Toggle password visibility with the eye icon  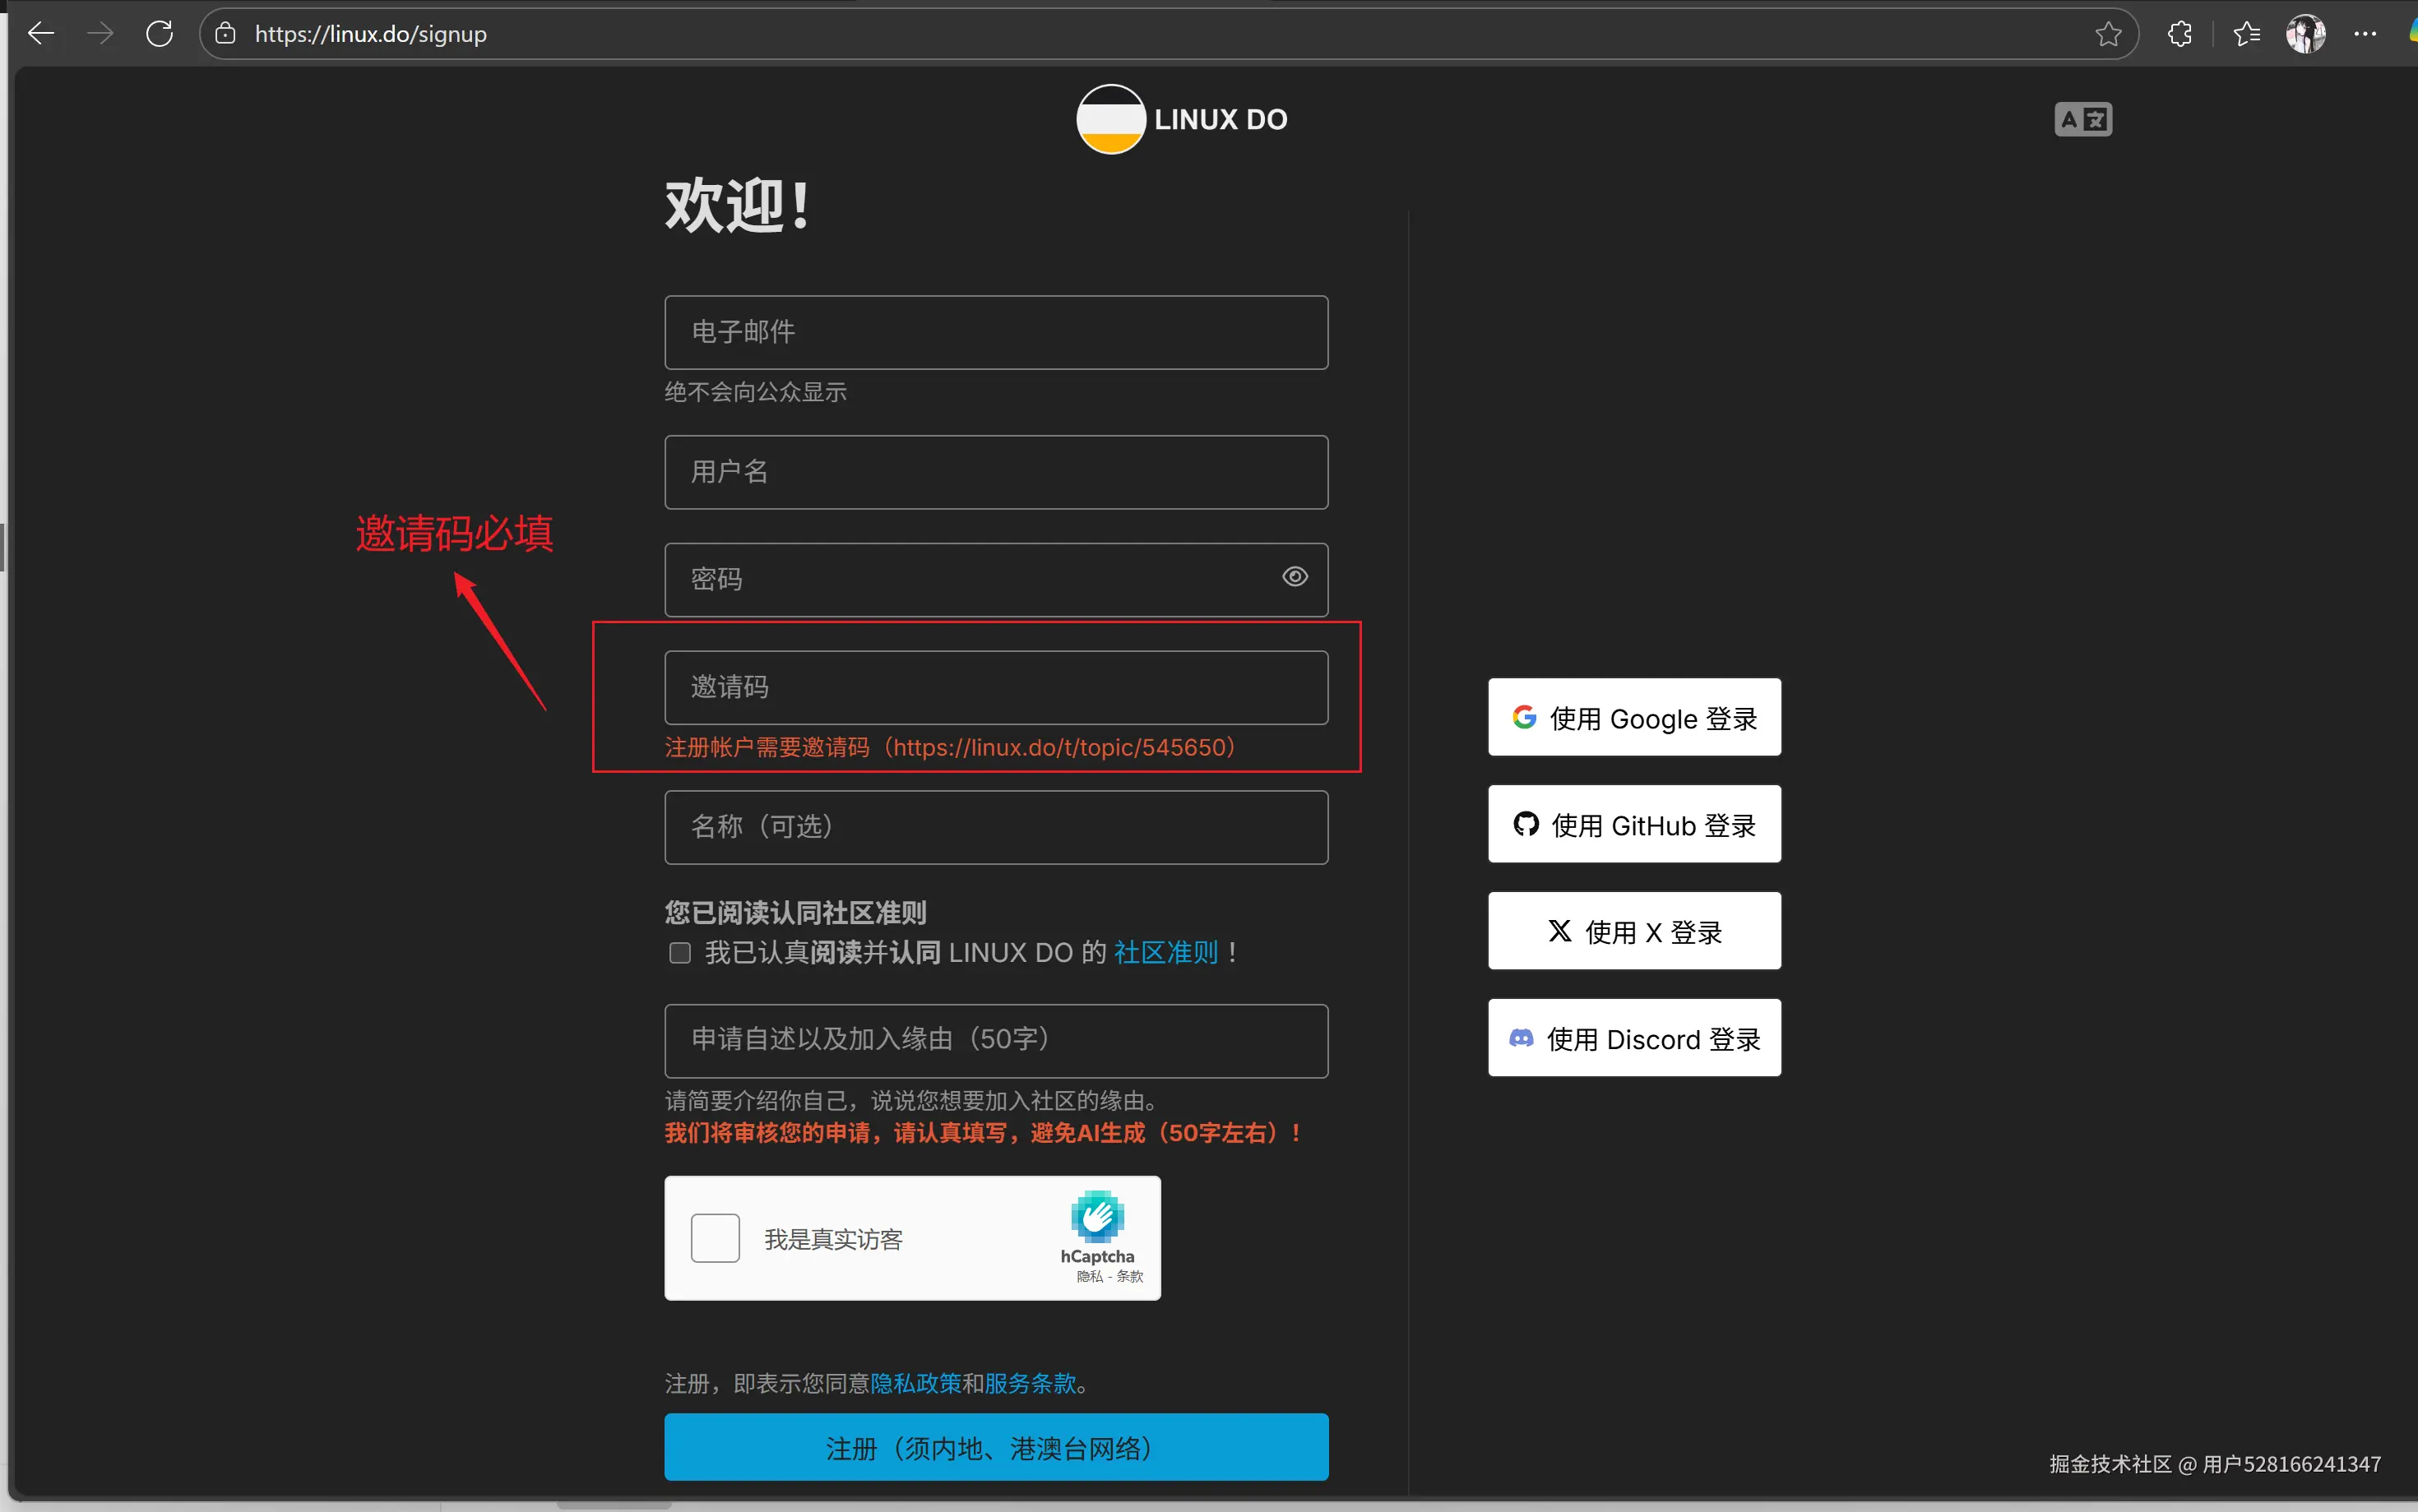1295,577
